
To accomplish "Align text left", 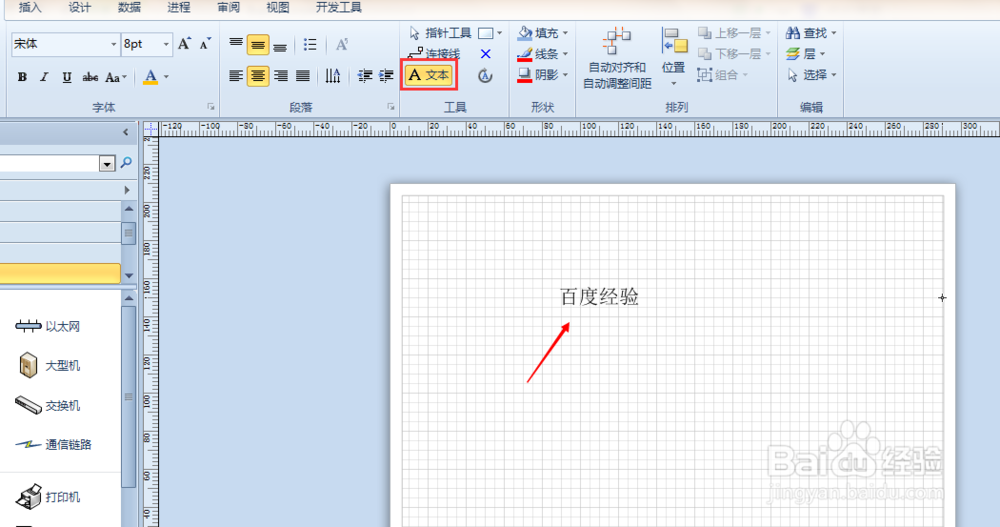I will [x=236, y=76].
